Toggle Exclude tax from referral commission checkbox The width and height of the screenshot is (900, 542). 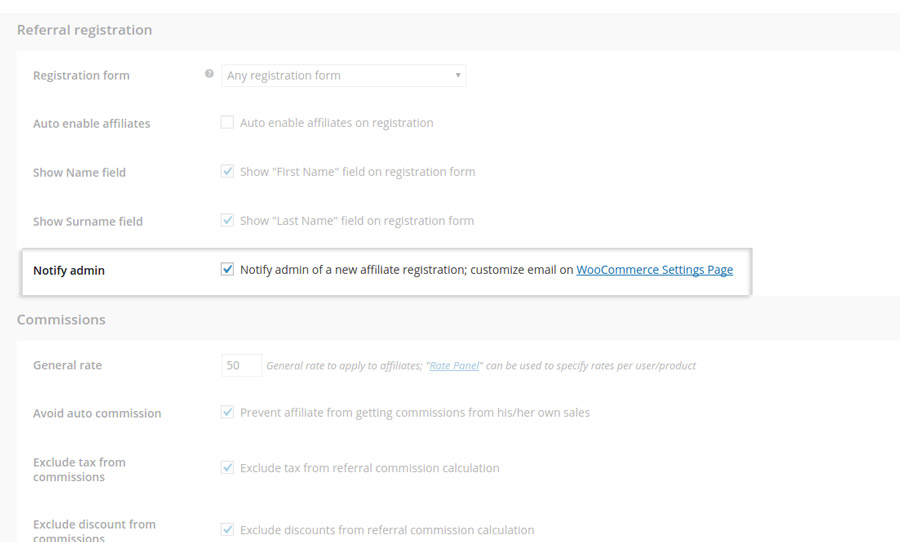point(227,468)
